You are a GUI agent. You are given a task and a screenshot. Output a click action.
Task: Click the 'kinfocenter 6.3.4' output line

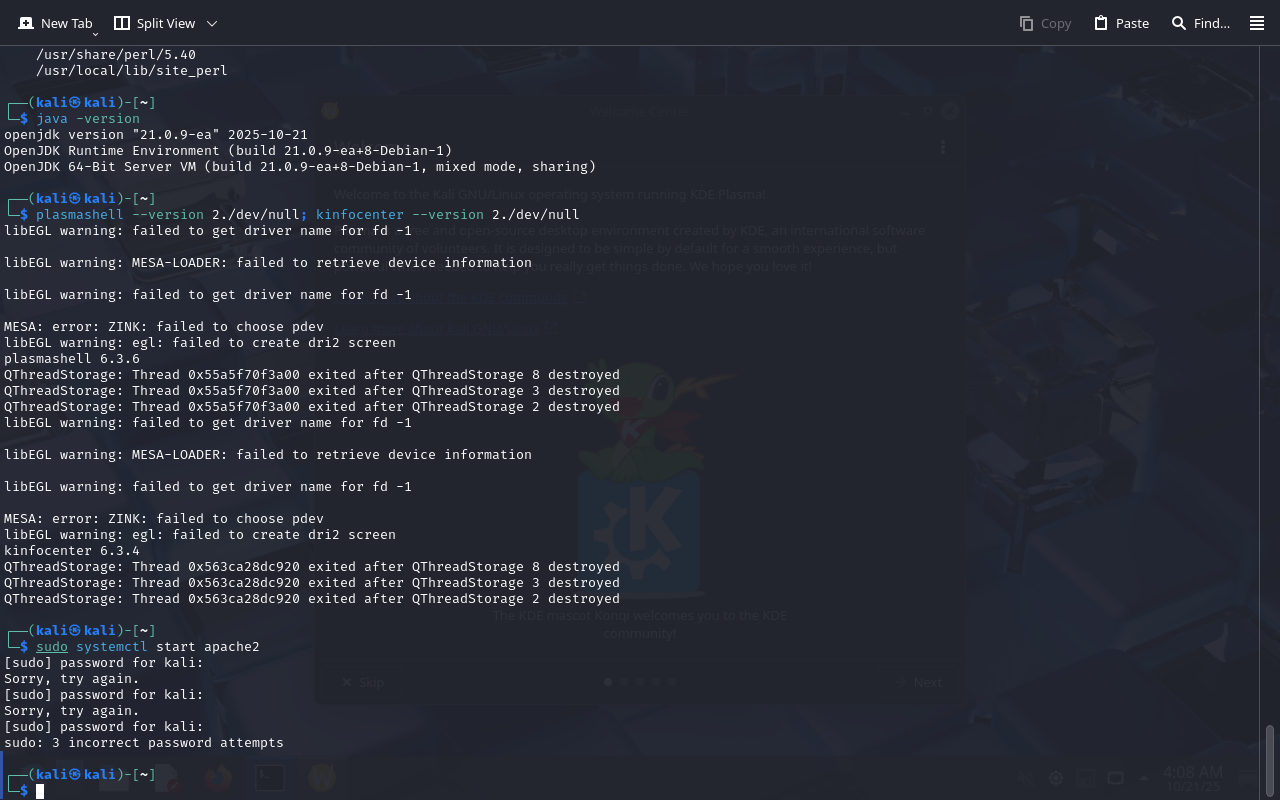click(72, 551)
